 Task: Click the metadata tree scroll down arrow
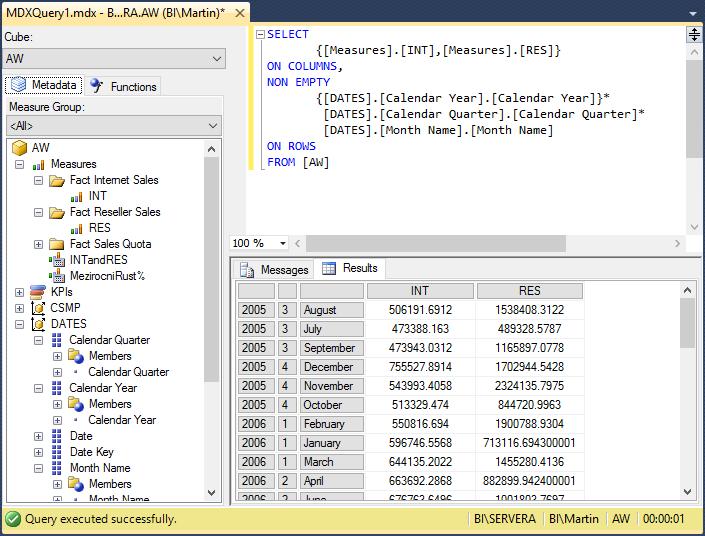click(x=211, y=492)
